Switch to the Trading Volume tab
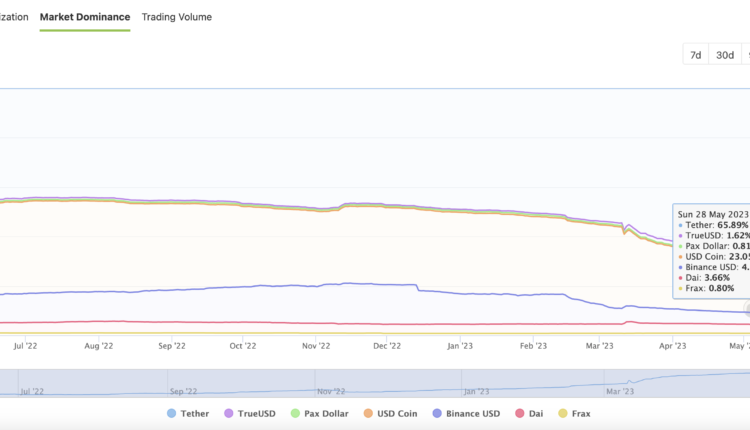The image size is (750, 430). pos(176,17)
